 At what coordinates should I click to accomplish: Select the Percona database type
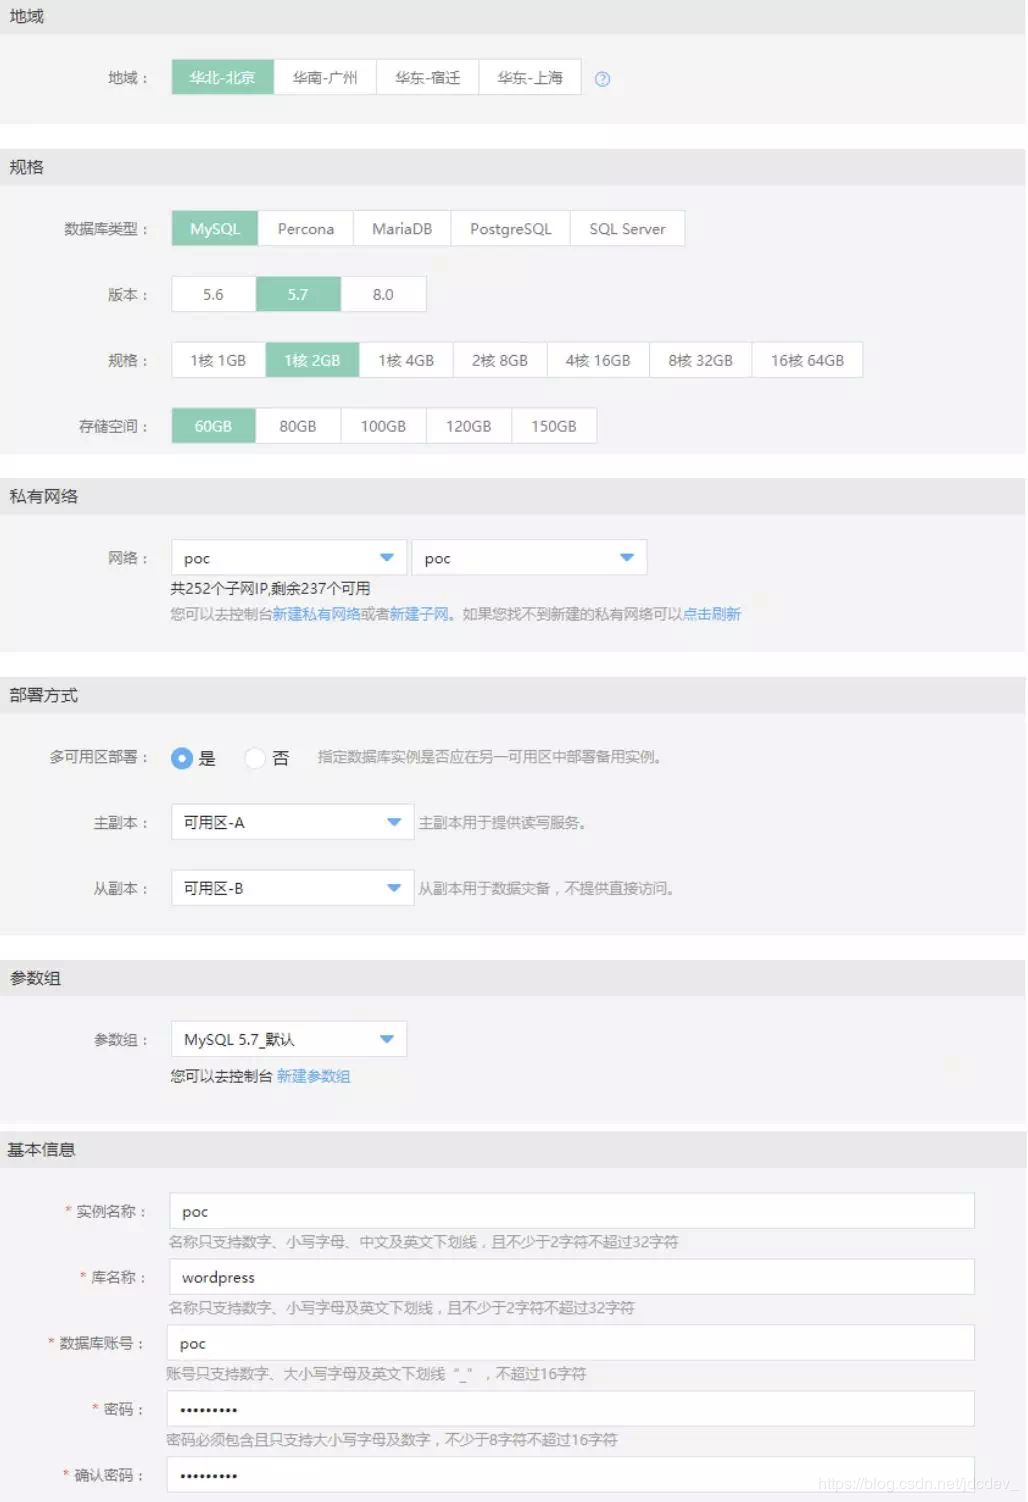click(305, 228)
